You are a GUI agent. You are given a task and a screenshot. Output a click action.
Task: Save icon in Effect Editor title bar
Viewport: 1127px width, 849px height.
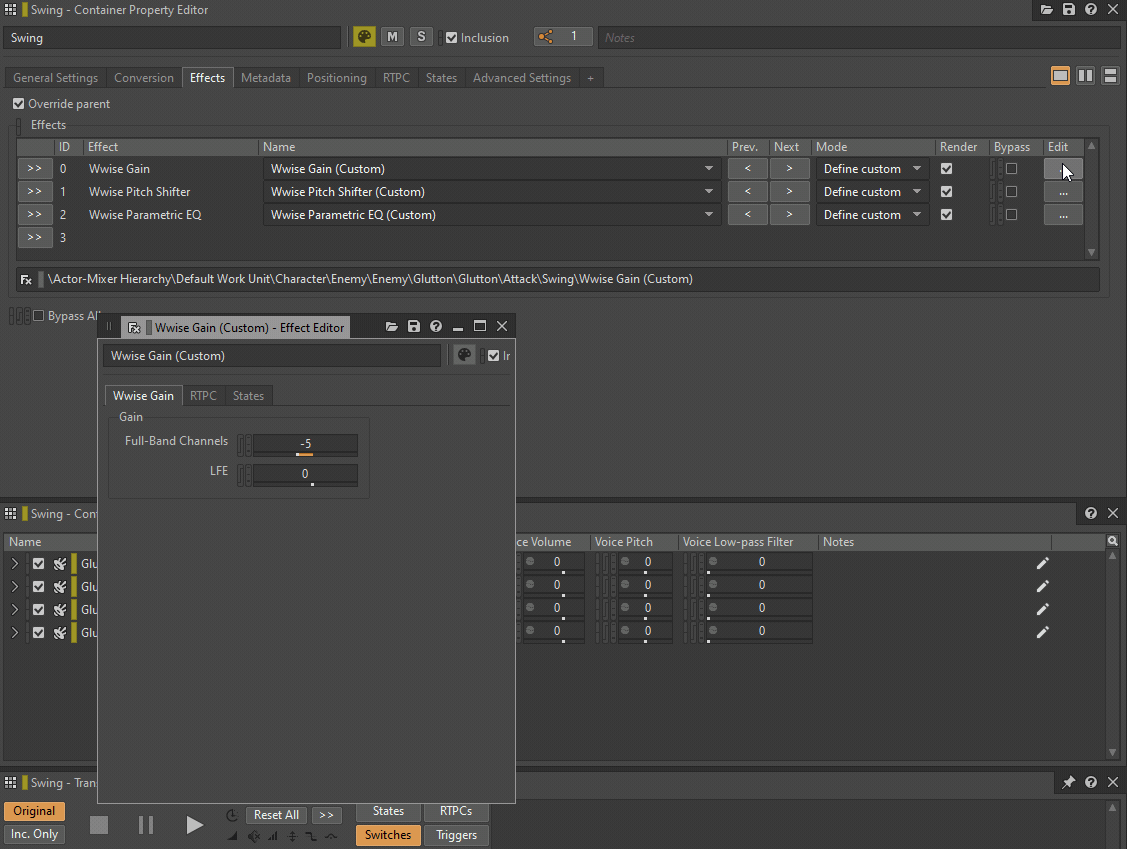[413, 326]
